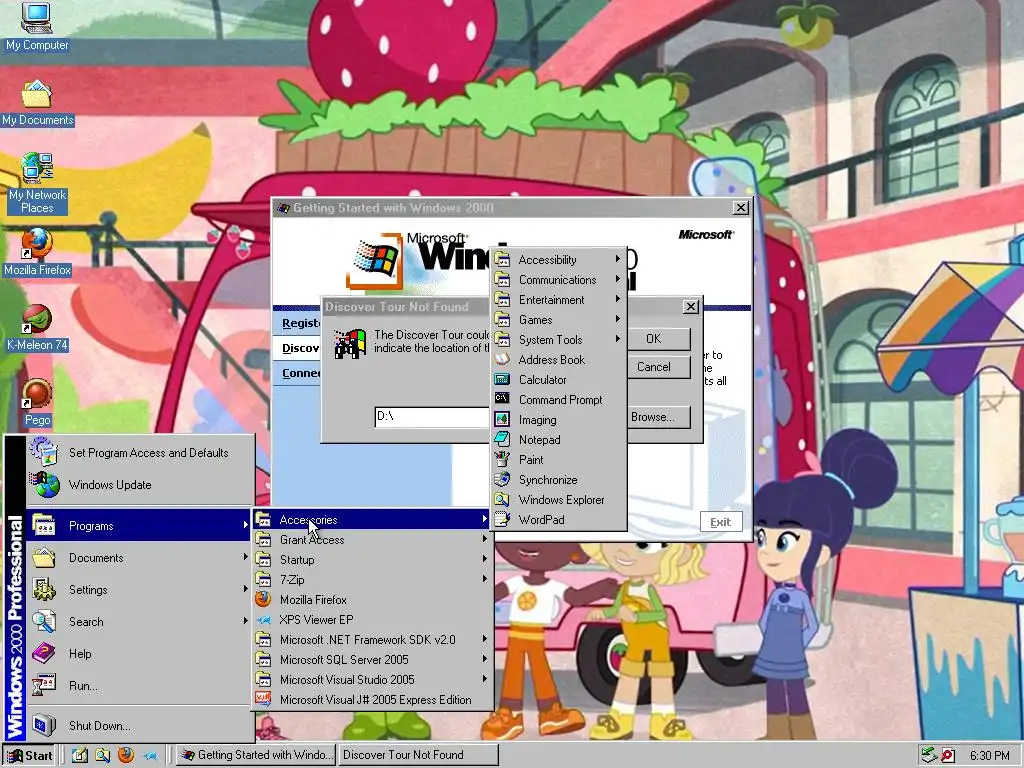The height and width of the screenshot is (768, 1024).
Task: Open My Documents desktop icon
Action: 37,103
